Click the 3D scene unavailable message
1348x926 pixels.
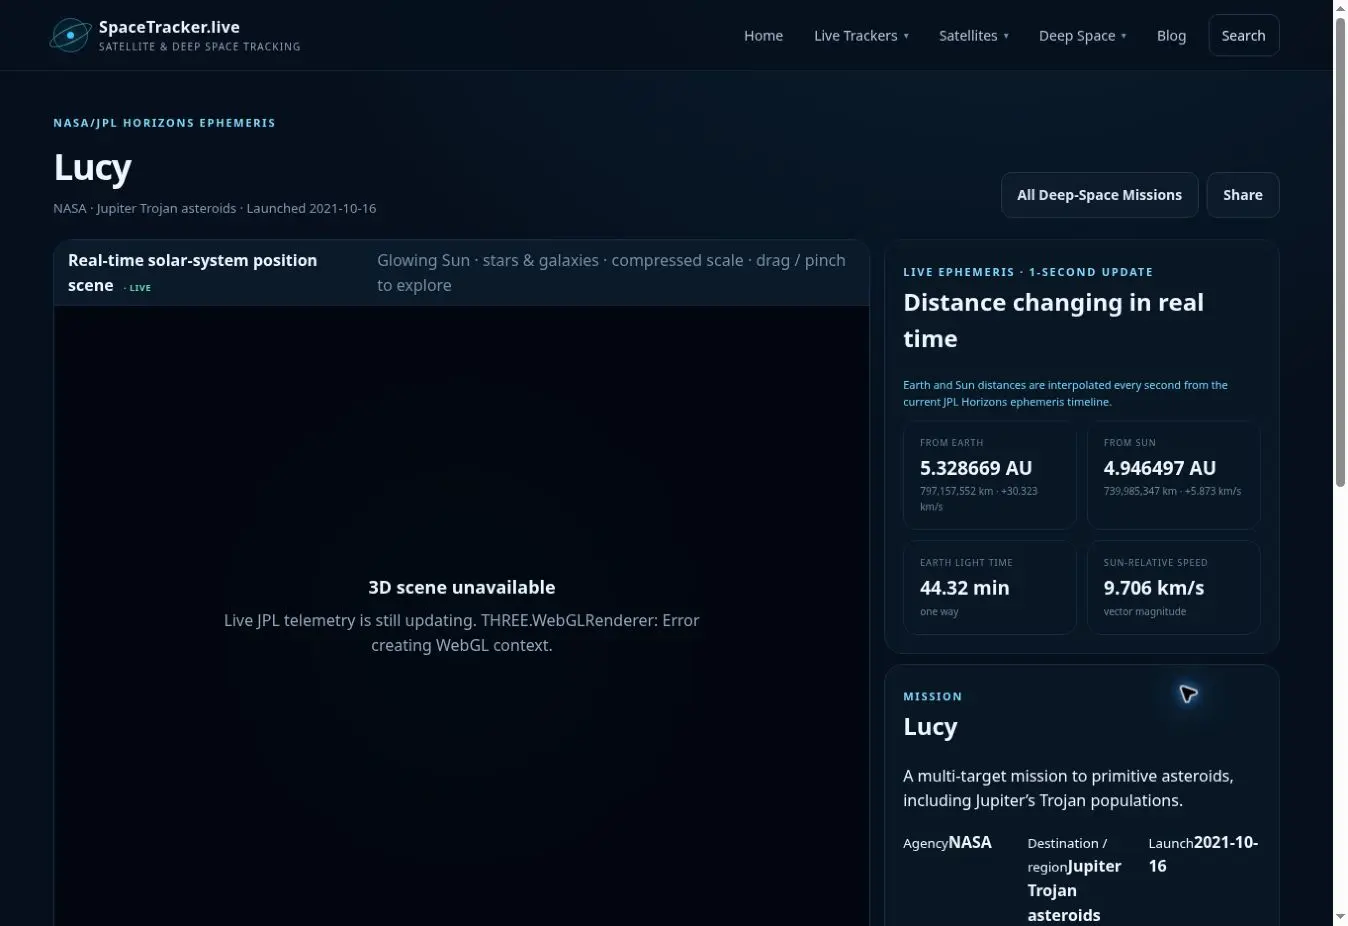click(461, 587)
